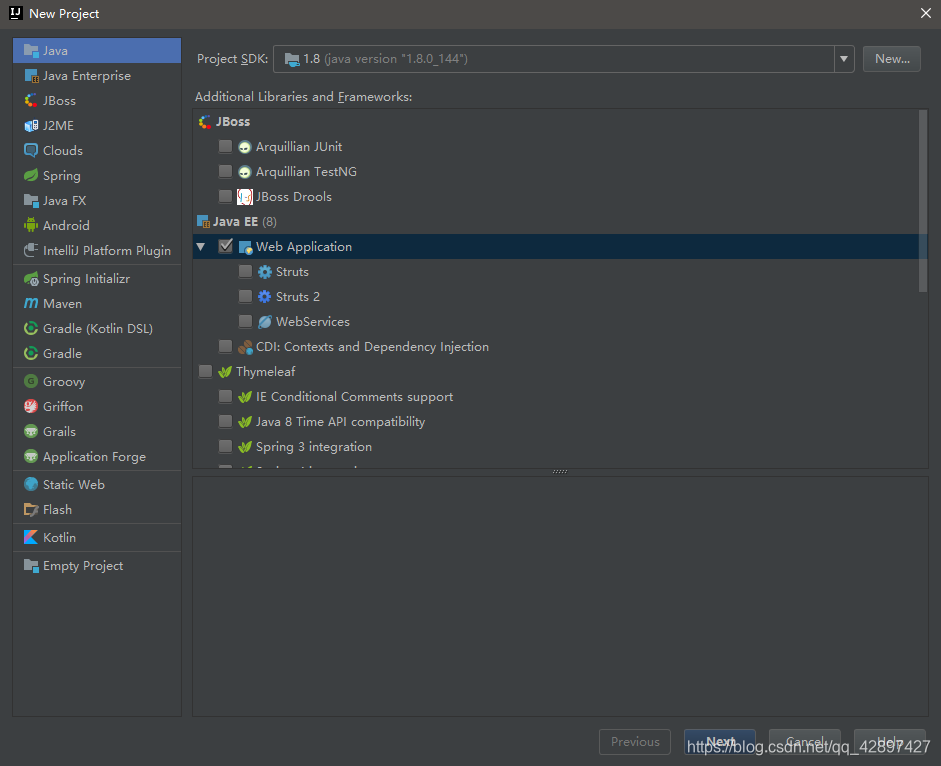Enable the WebServices checkbox
The height and width of the screenshot is (766, 941).
pos(245,321)
